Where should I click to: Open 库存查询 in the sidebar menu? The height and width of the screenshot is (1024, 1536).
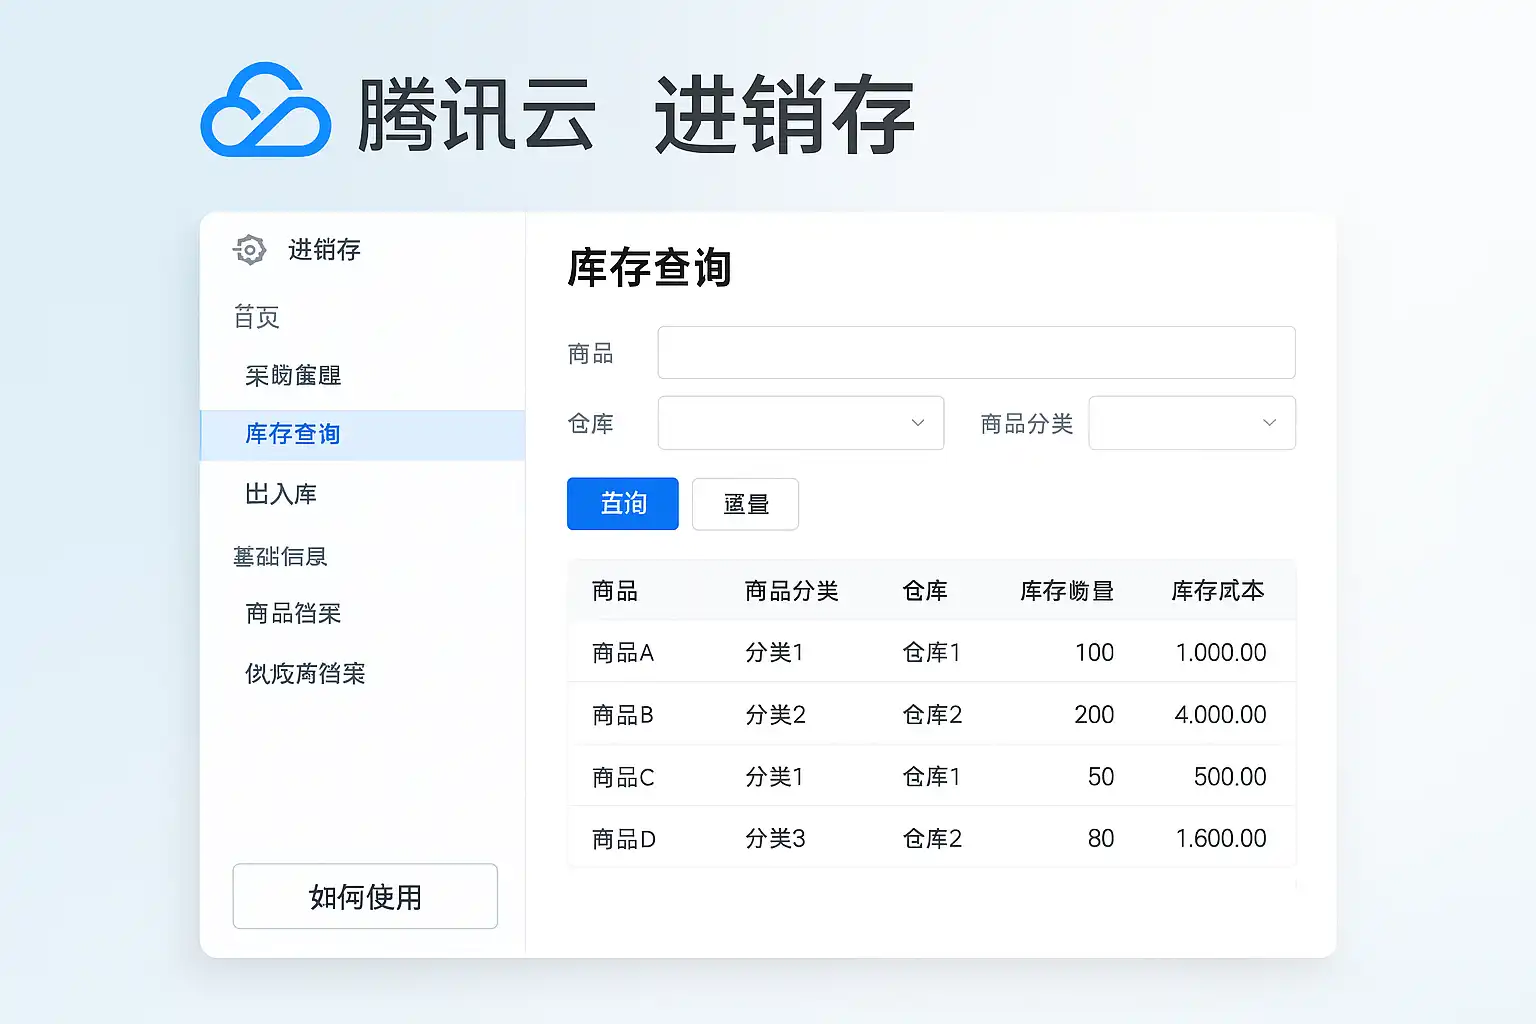pyautogui.click(x=363, y=435)
